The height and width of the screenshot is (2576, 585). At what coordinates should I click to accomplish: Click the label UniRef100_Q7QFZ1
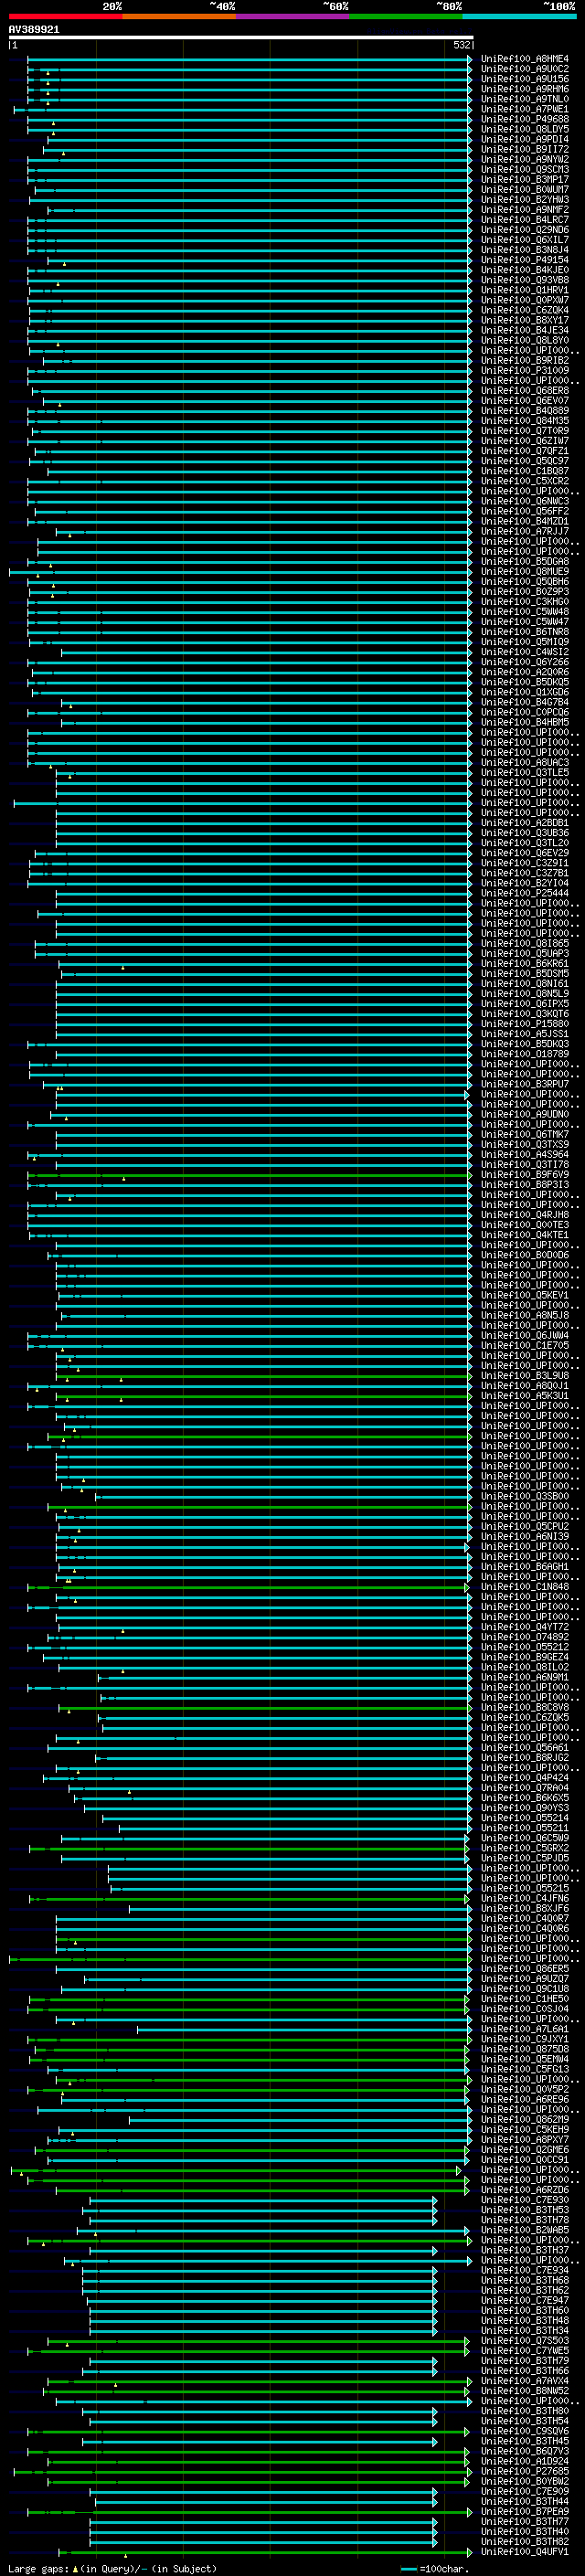pos(524,451)
